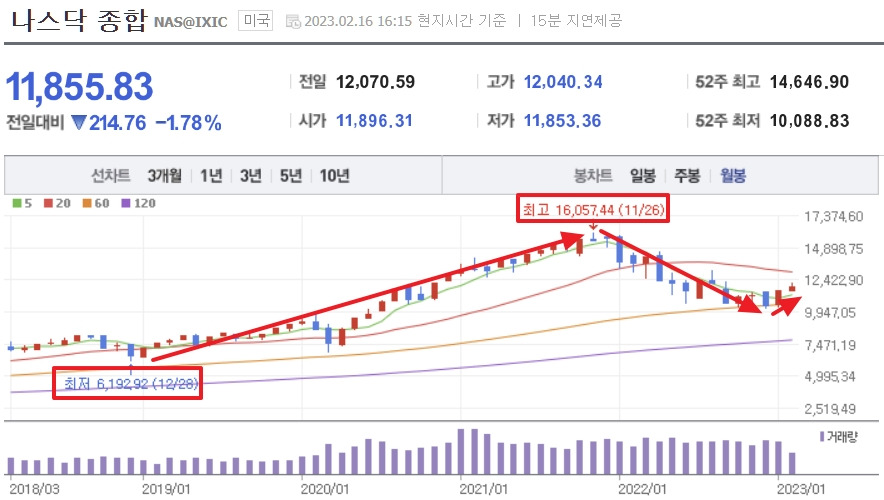Select the 1년 line chart period
The image size is (884, 500).
pos(211,176)
